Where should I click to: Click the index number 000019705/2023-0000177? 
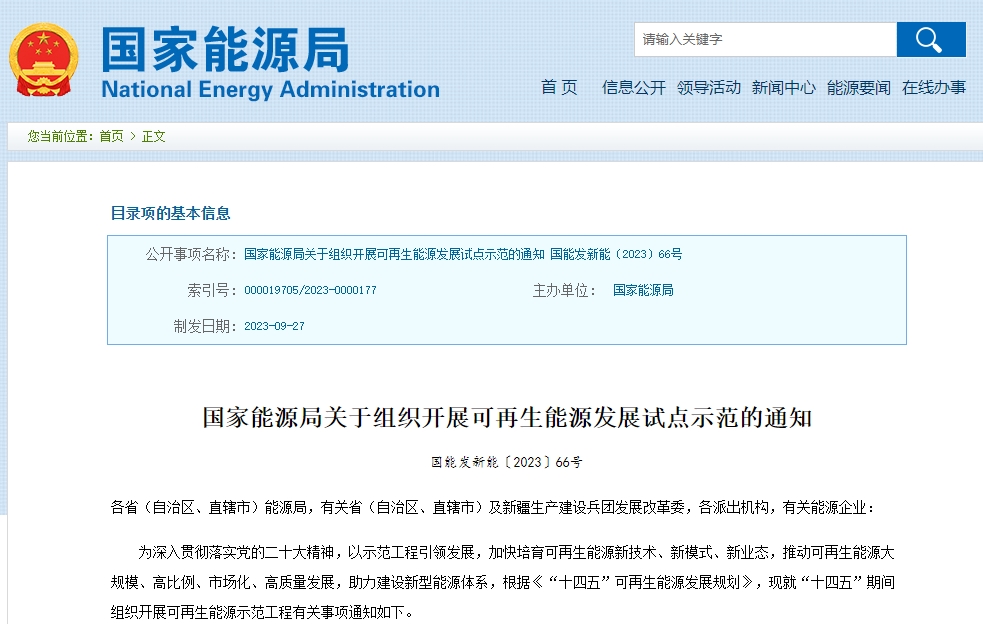tap(310, 290)
